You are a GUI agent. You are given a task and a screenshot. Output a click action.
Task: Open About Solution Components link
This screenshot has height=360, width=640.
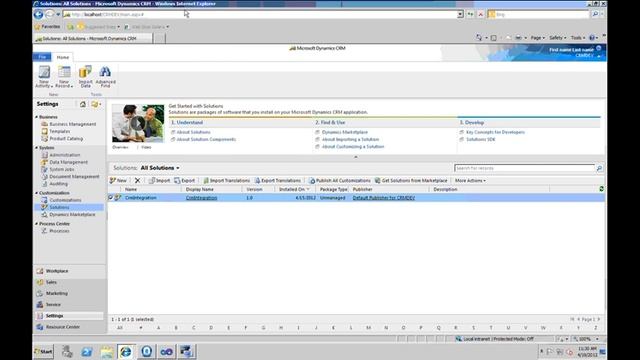tap(206, 140)
